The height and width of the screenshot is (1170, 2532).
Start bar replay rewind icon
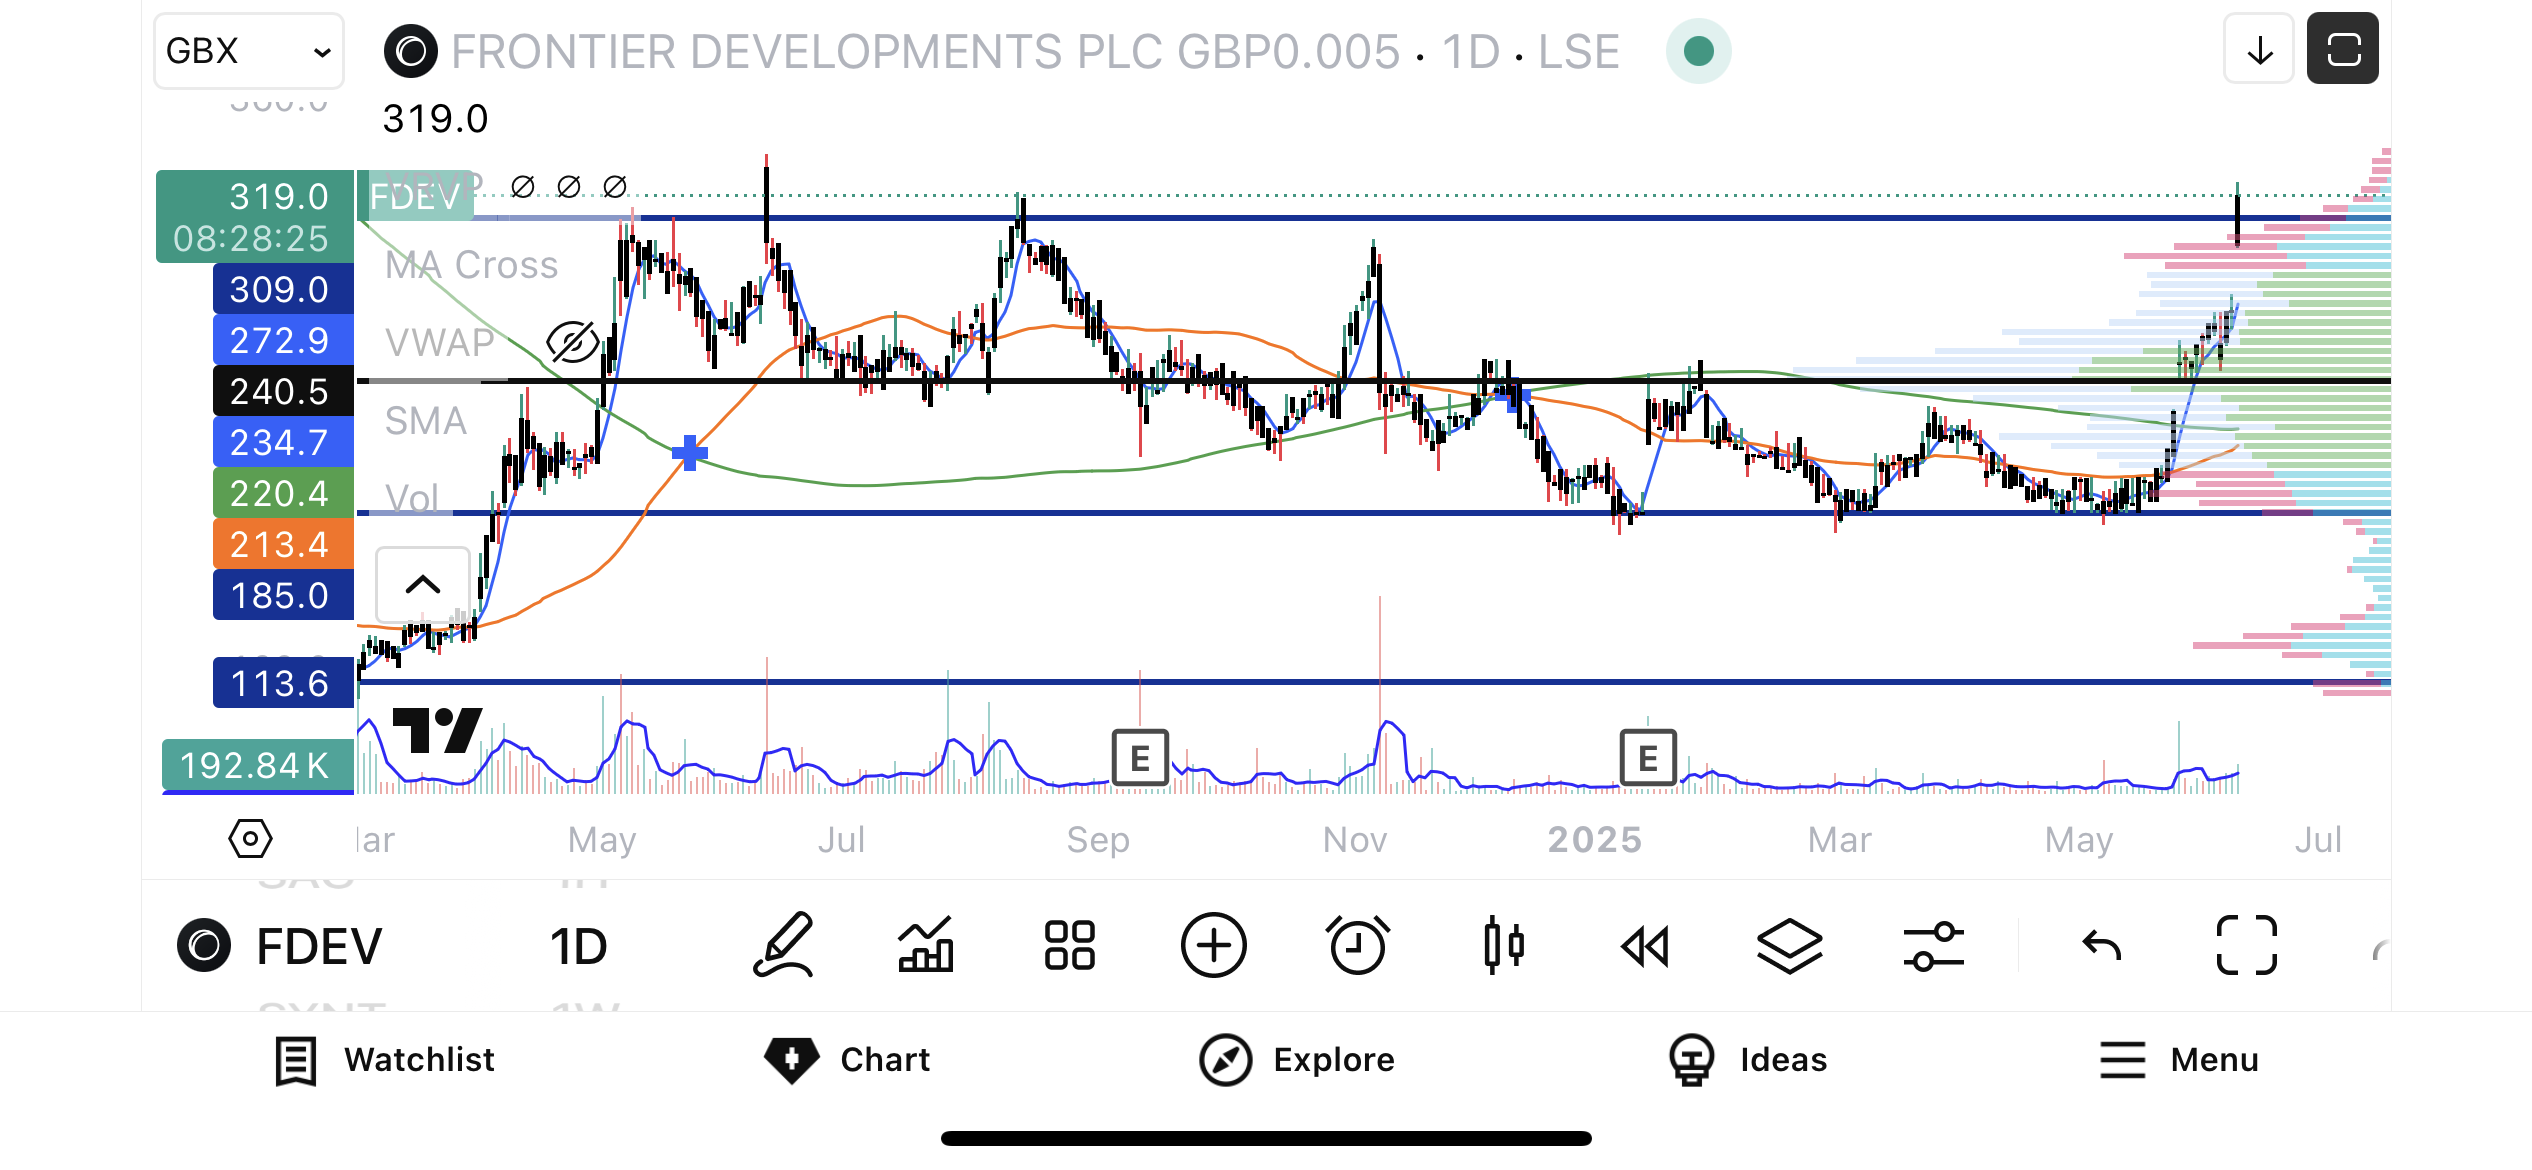(x=1645, y=946)
